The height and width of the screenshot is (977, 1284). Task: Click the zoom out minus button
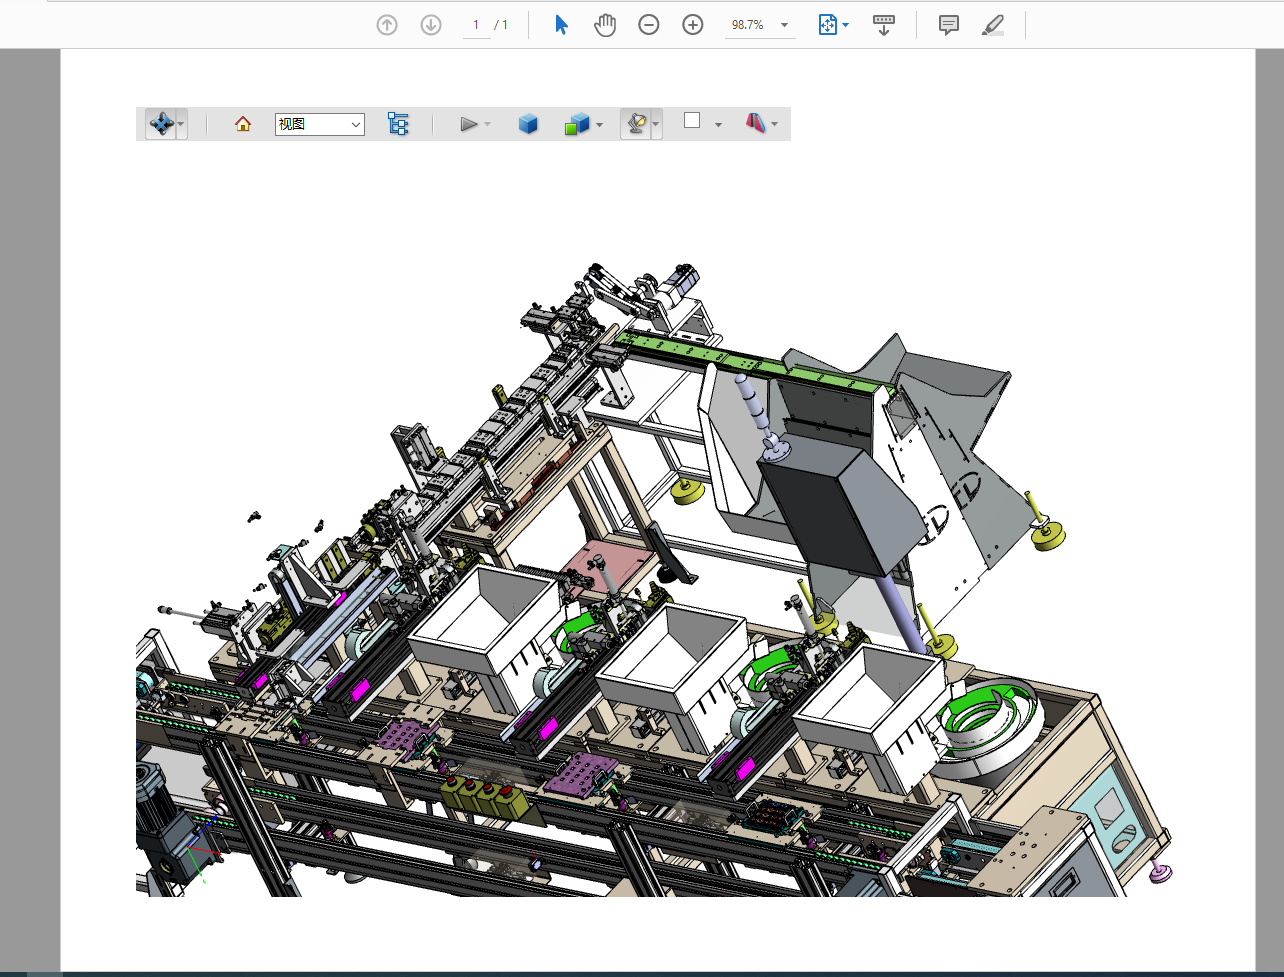[649, 25]
